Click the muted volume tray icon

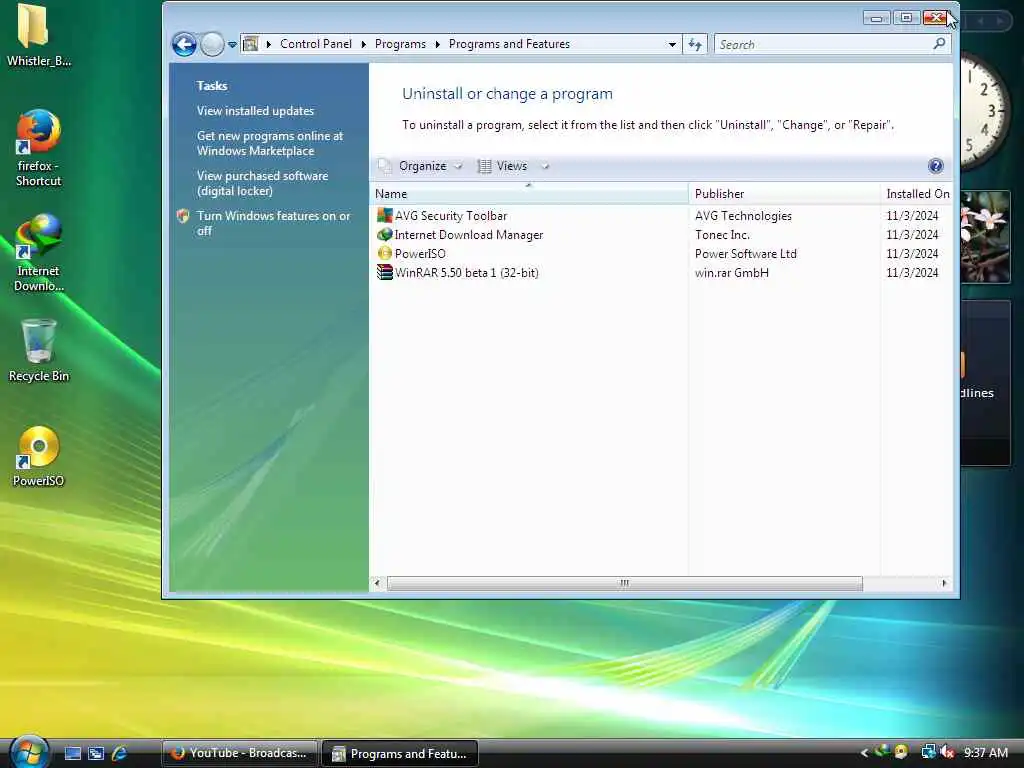pos(947,753)
